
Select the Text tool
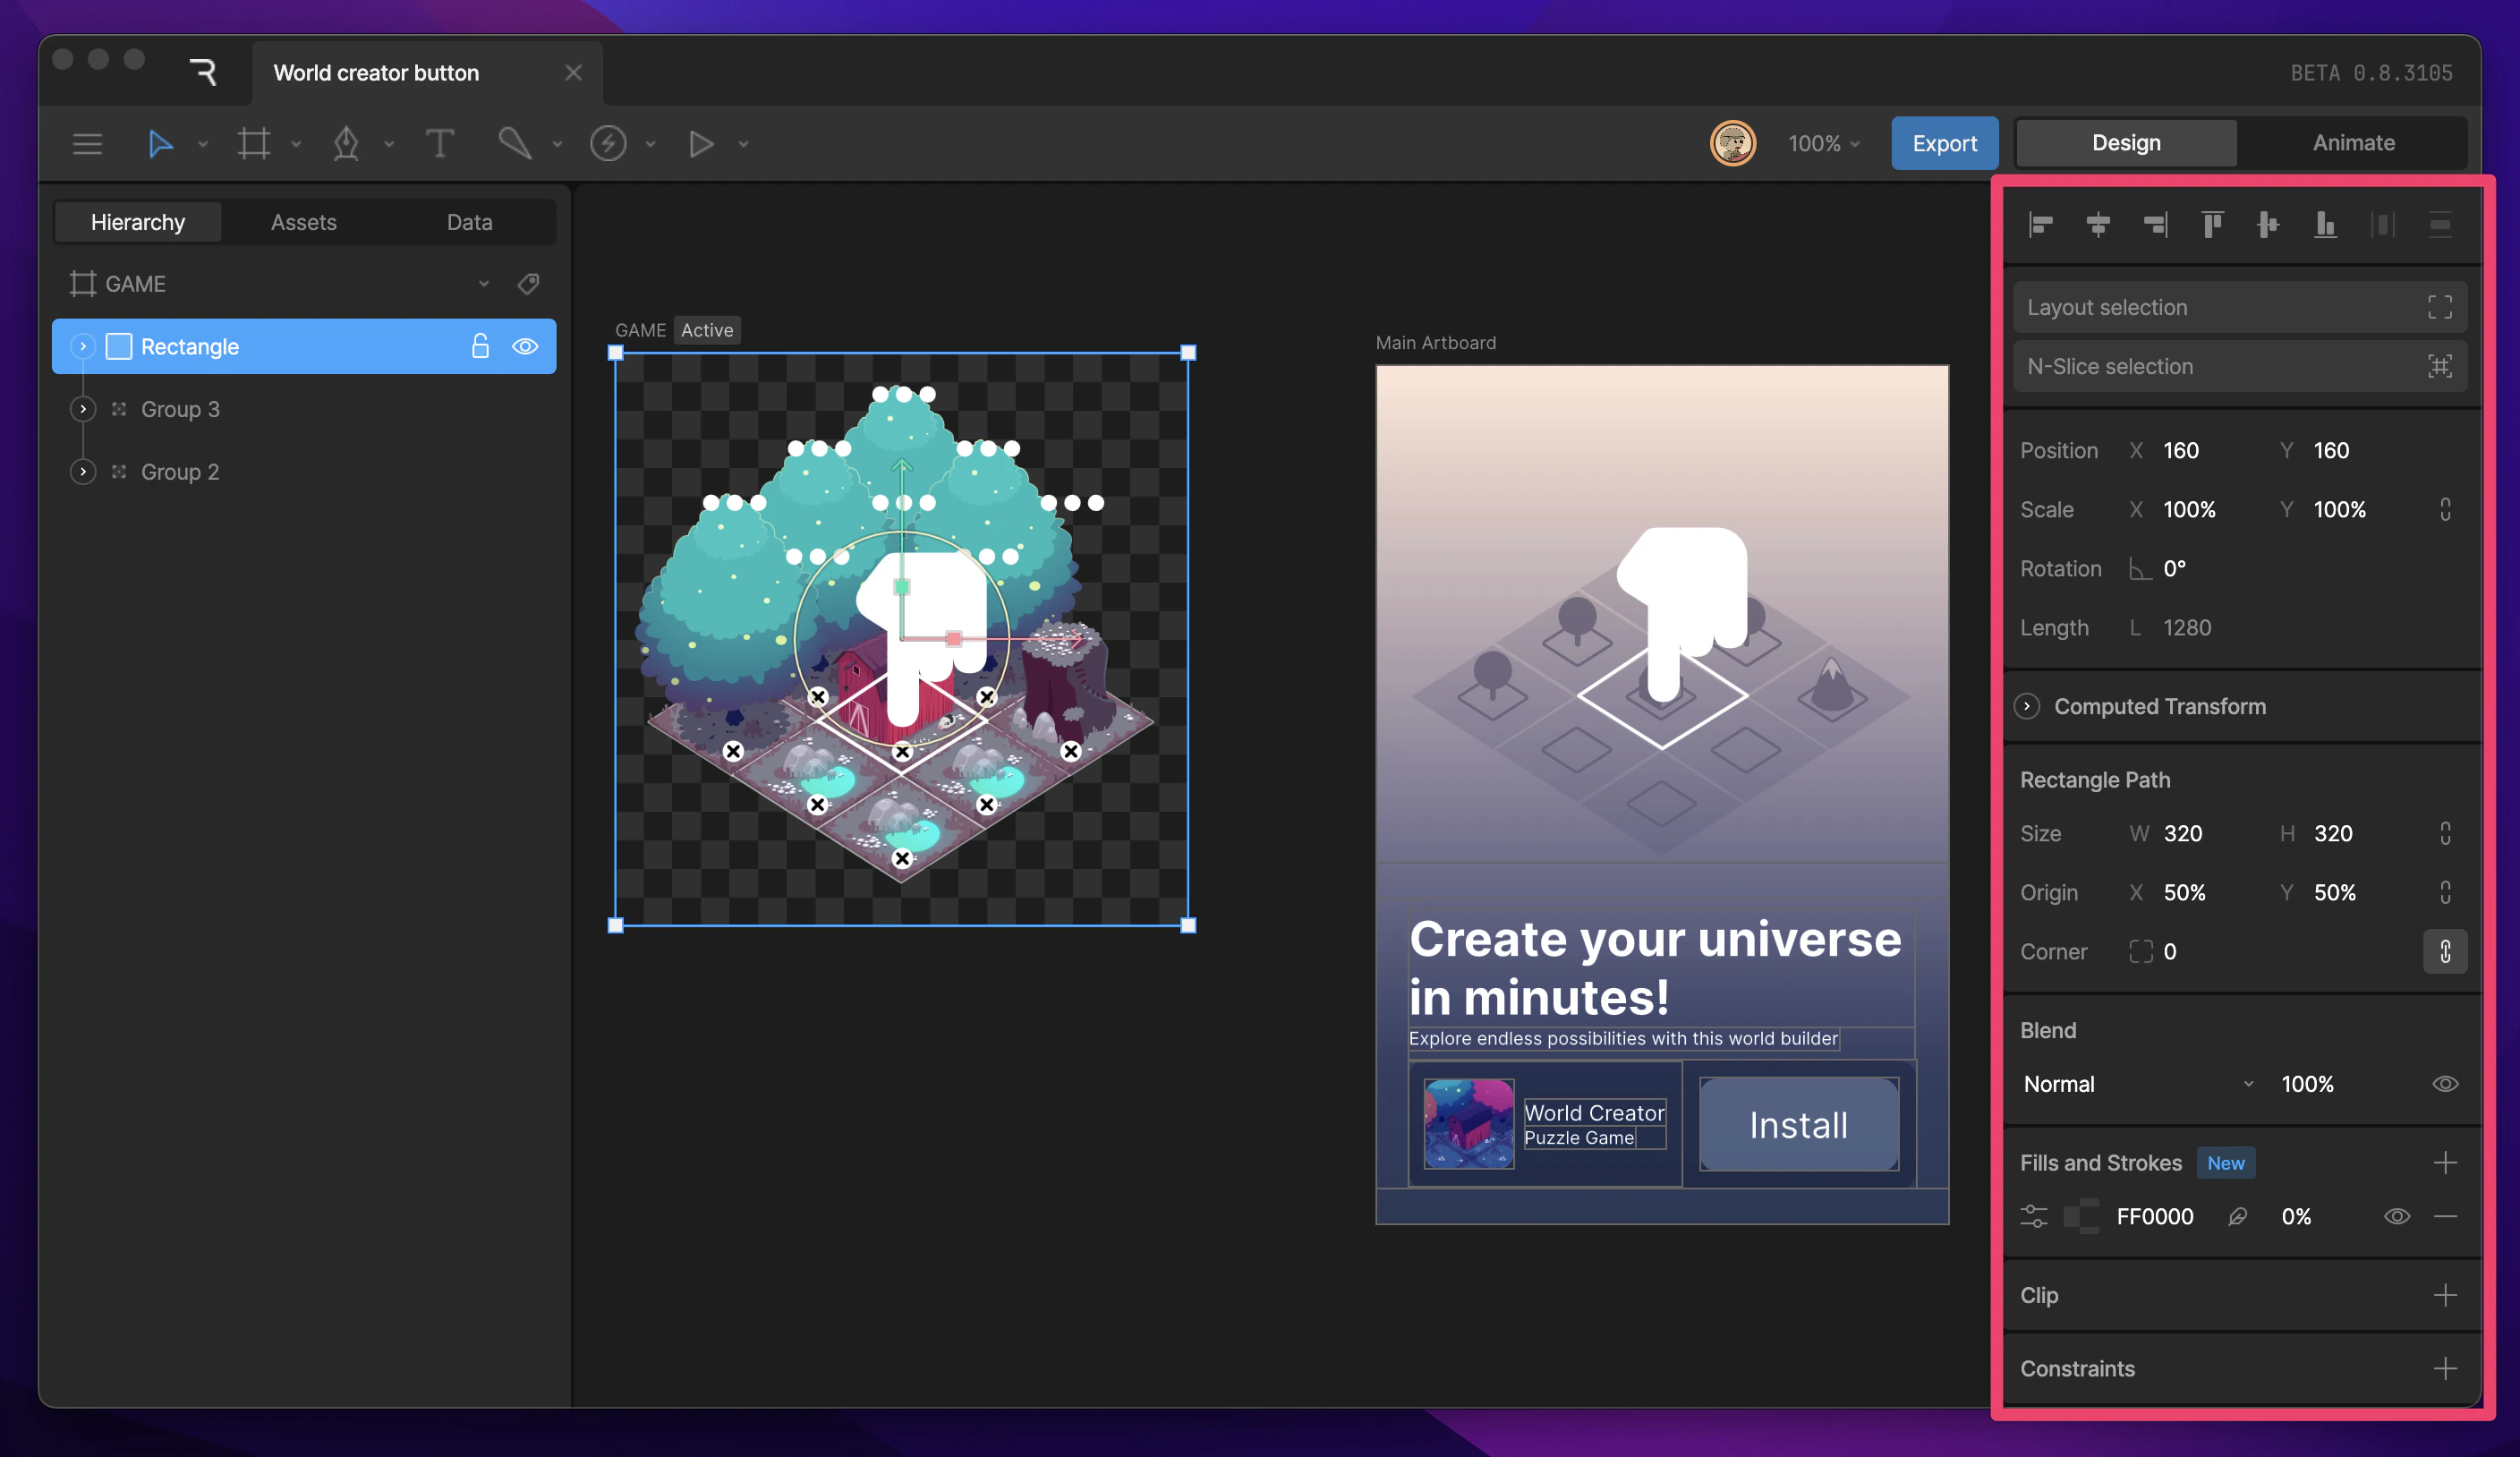point(439,143)
